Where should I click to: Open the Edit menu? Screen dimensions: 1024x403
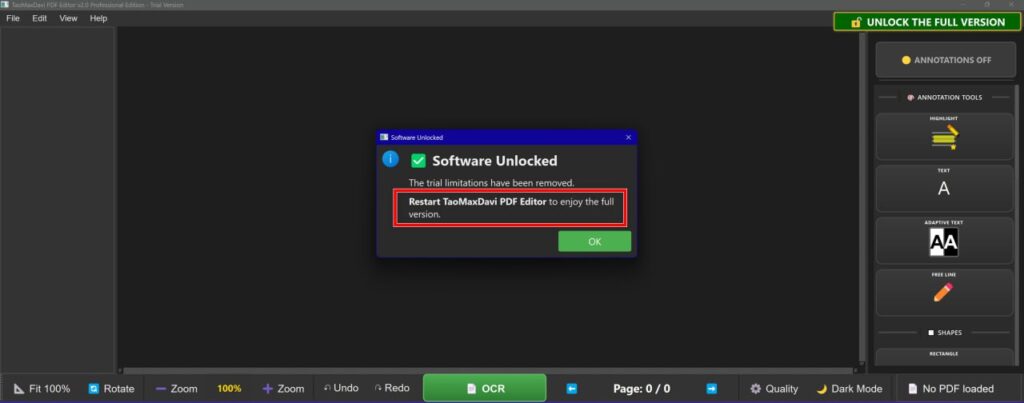pos(39,18)
